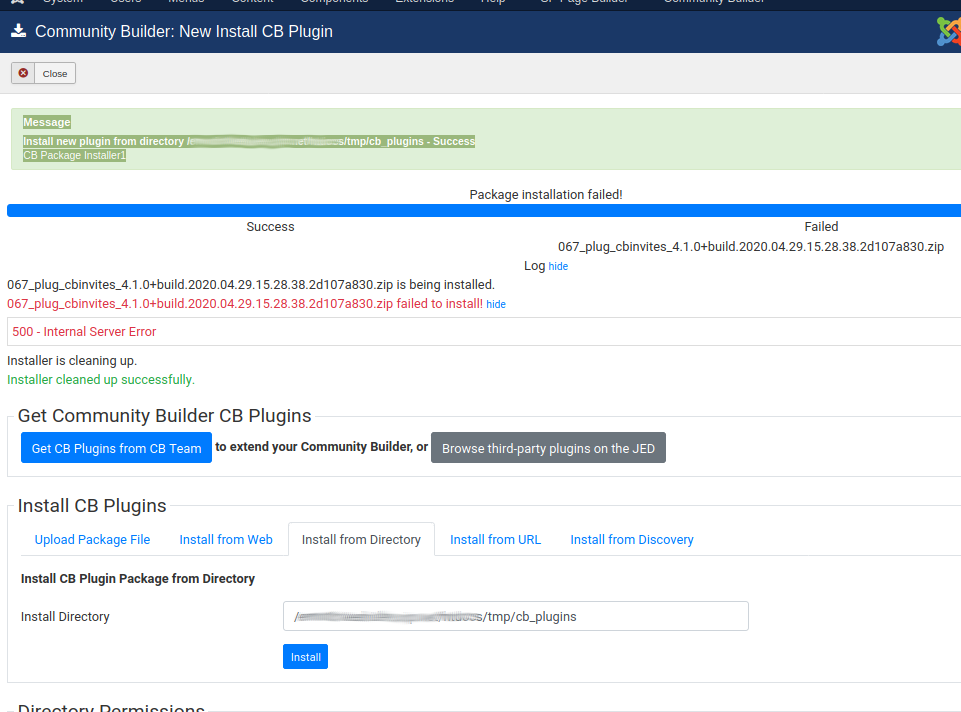Click the red X icon beside Close
This screenshot has width=961, height=712.
23,73
